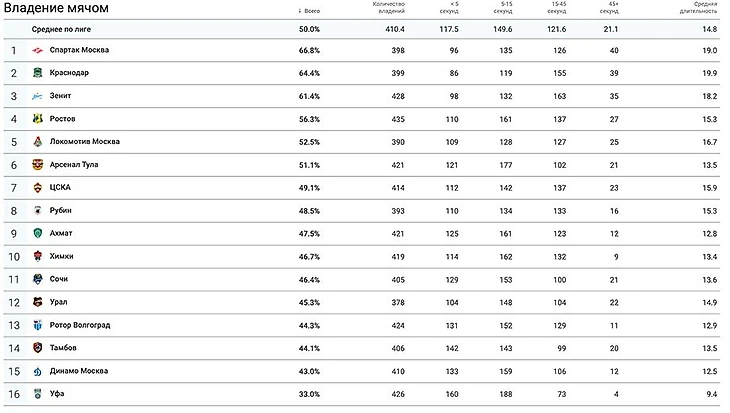Click the Уфа club crest icon
The image size is (730, 413).
point(37,394)
